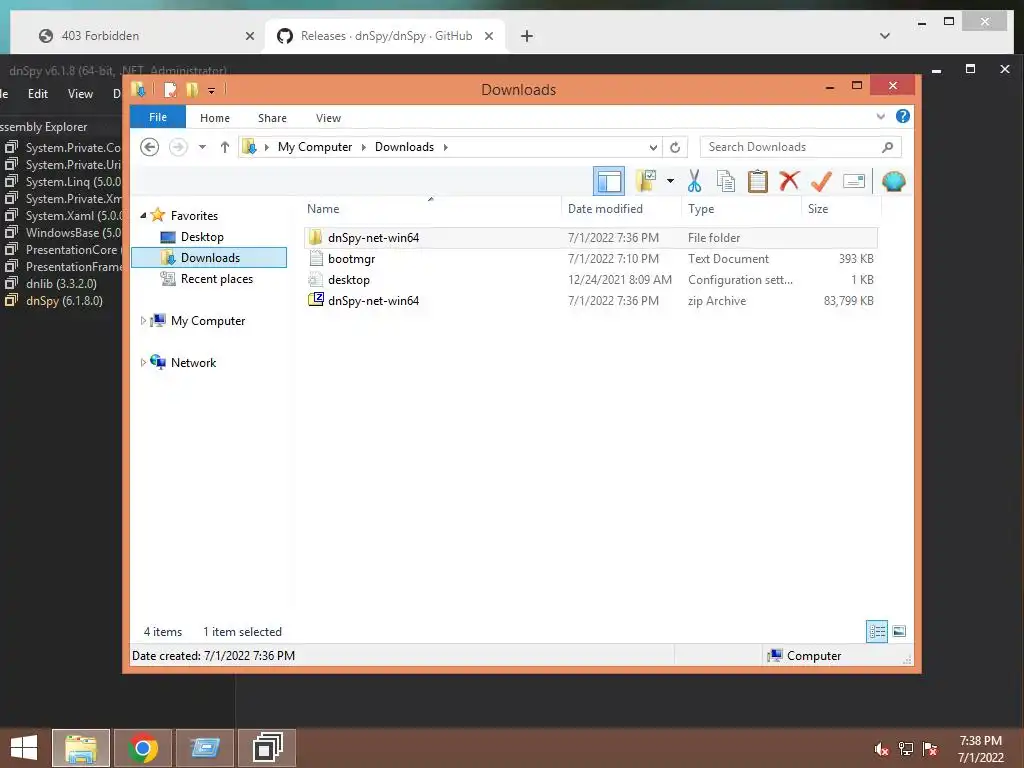Select dnSpy (6.1.8.0) assembly in dnSpy
Image resolution: width=1024 pixels, height=768 pixels.
[64, 300]
